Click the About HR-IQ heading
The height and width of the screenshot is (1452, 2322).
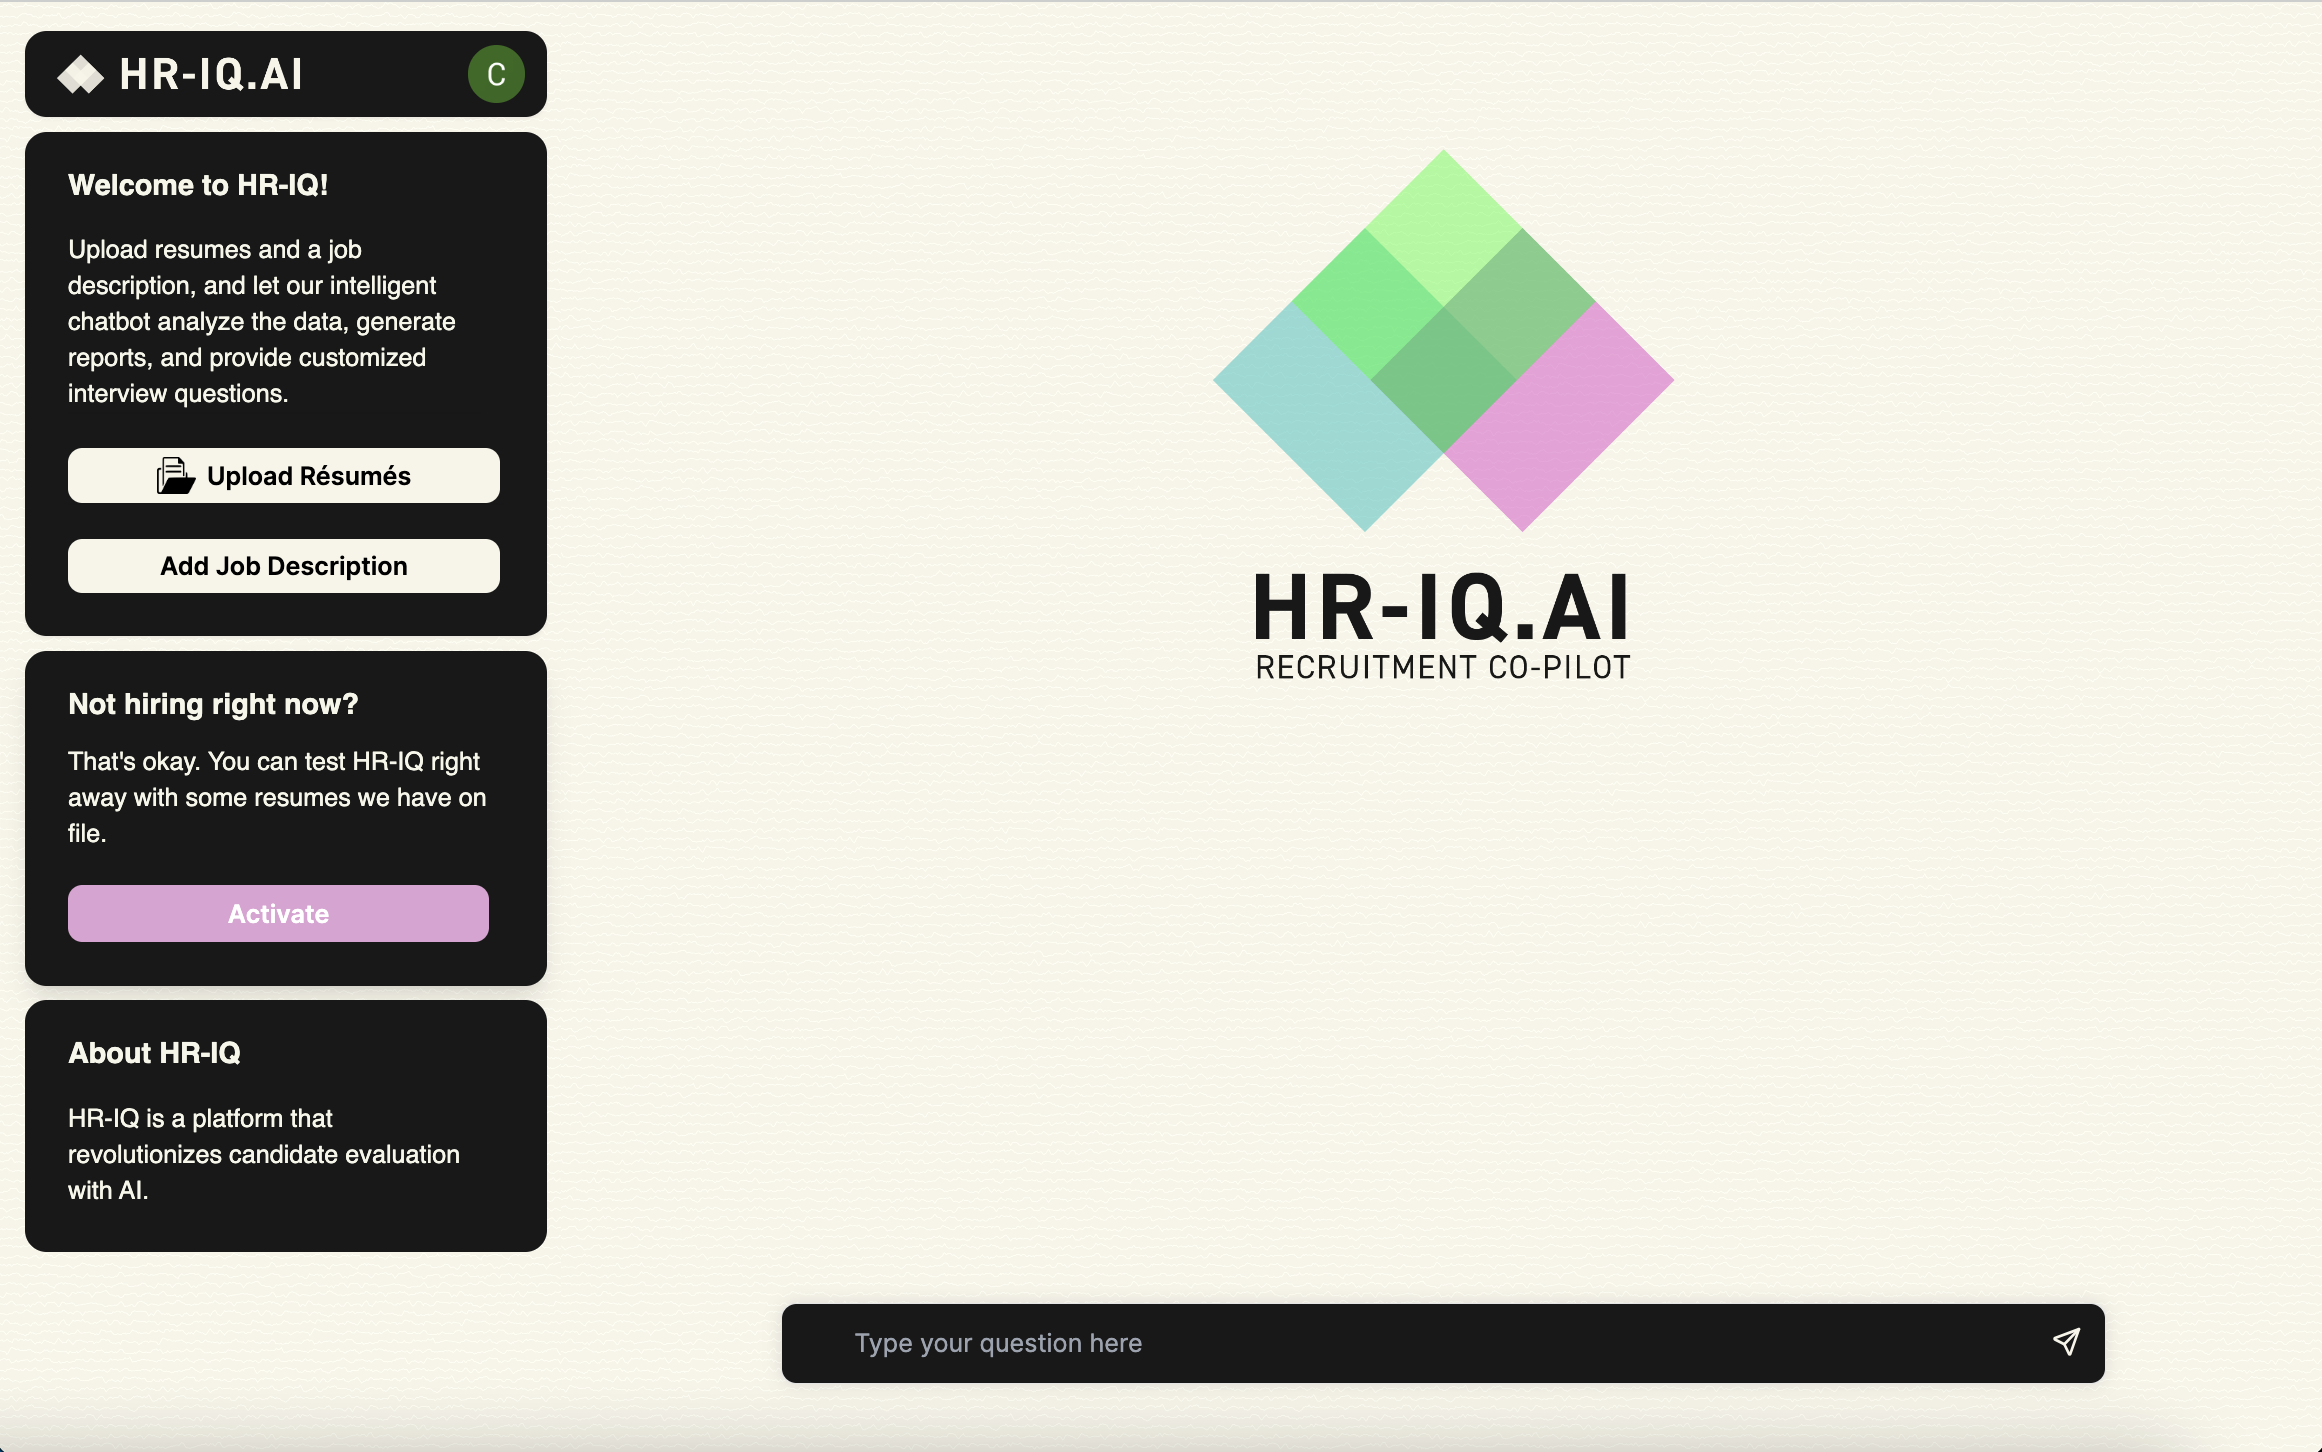click(x=154, y=1053)
